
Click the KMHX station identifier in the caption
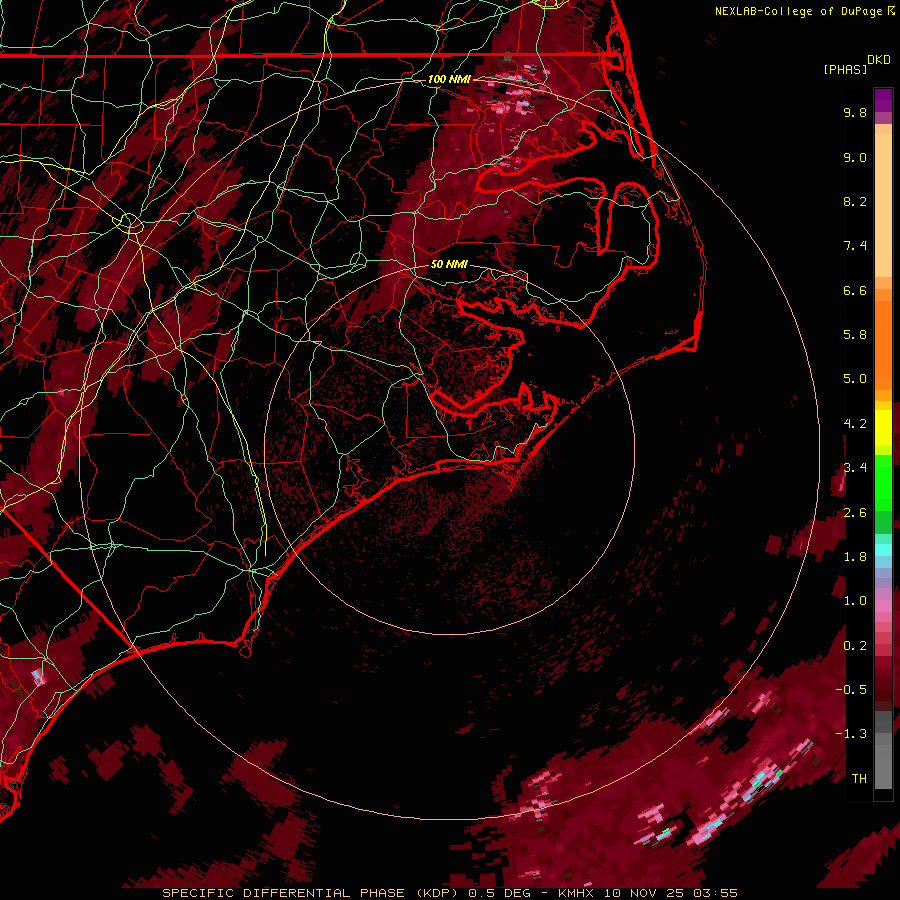click(x=576, y=893)
